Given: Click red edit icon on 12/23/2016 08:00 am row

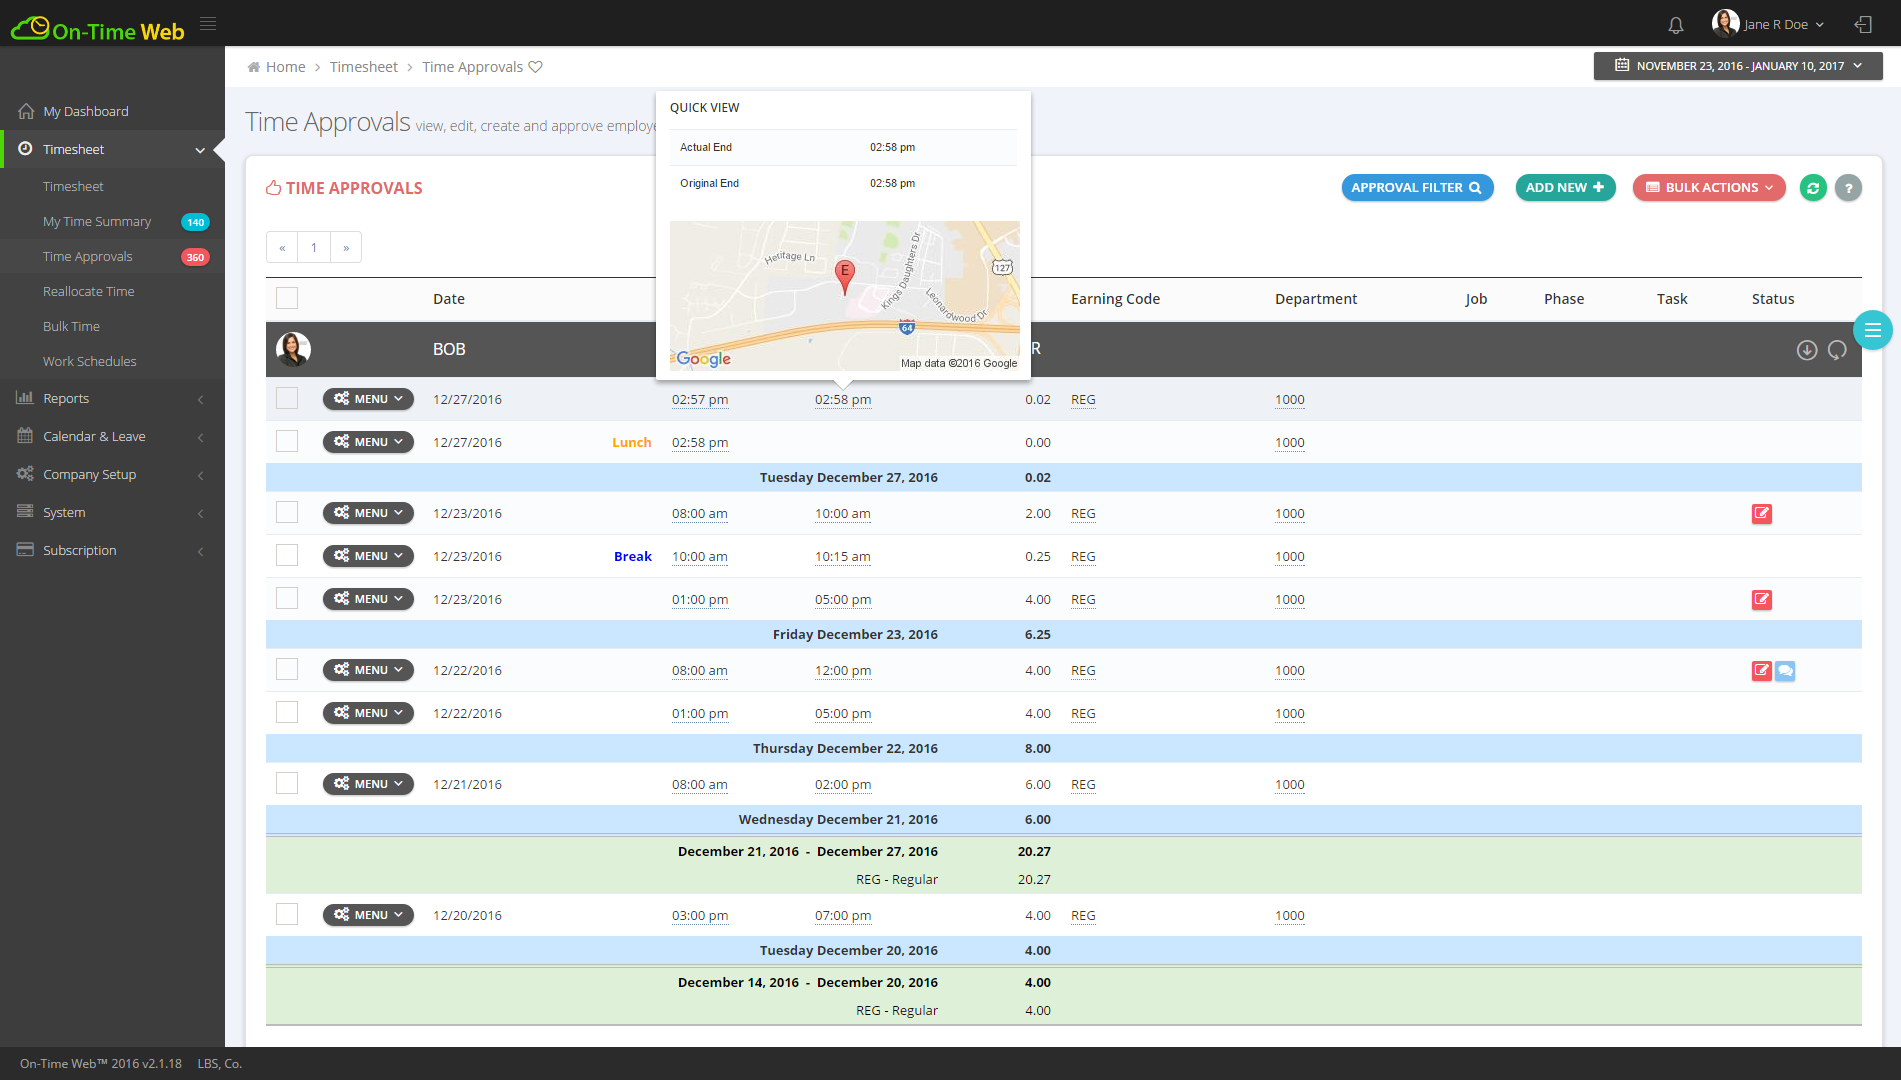Looking at the screenshot, I should pos(1761,514).
